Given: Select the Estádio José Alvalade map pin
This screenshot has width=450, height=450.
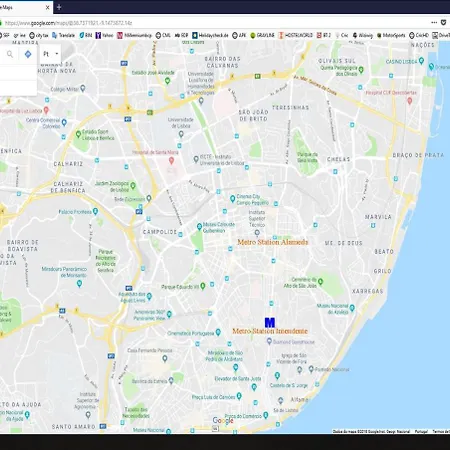Looking at the screenshot, I should pyautogui.click(x=168, y=81).
